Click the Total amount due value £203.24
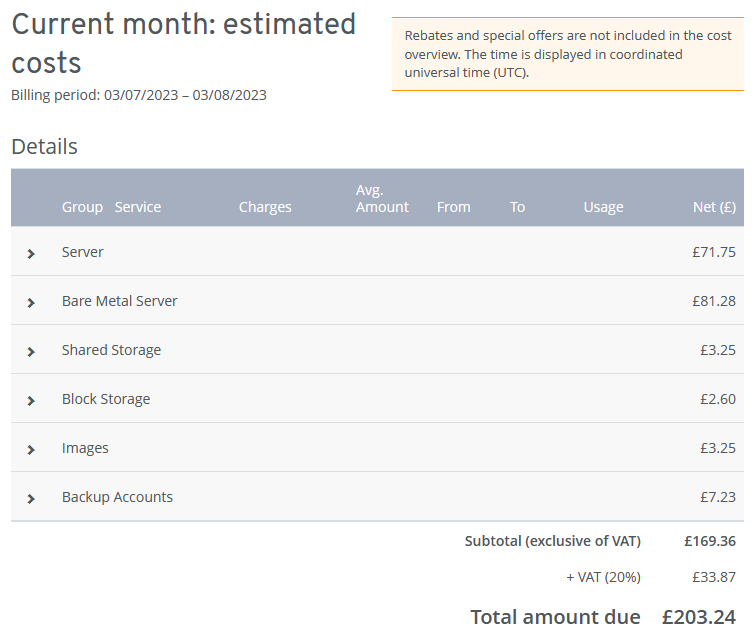Screen dimensions: 754x636 (698, 617)
